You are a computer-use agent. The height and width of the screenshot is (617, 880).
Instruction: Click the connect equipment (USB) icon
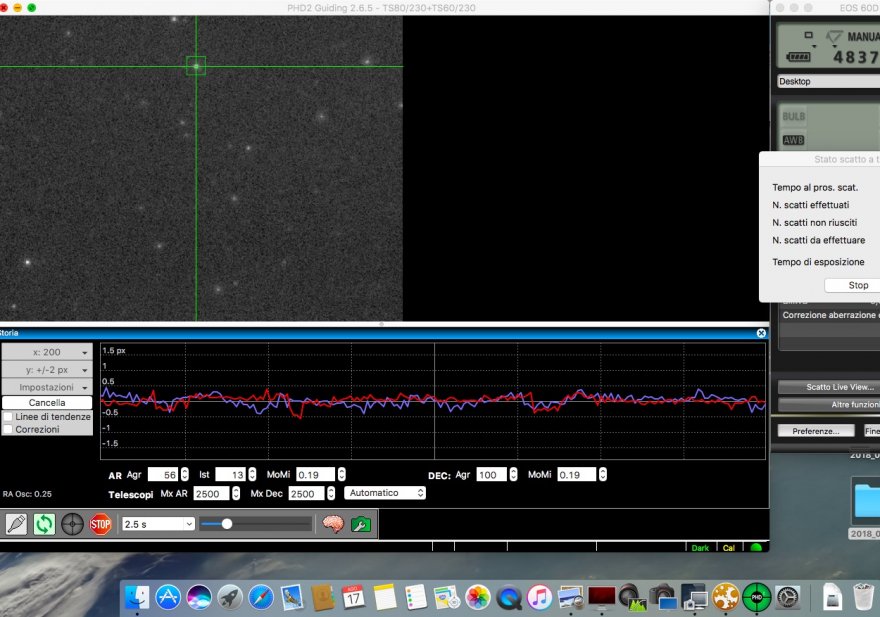coord(16,524)
